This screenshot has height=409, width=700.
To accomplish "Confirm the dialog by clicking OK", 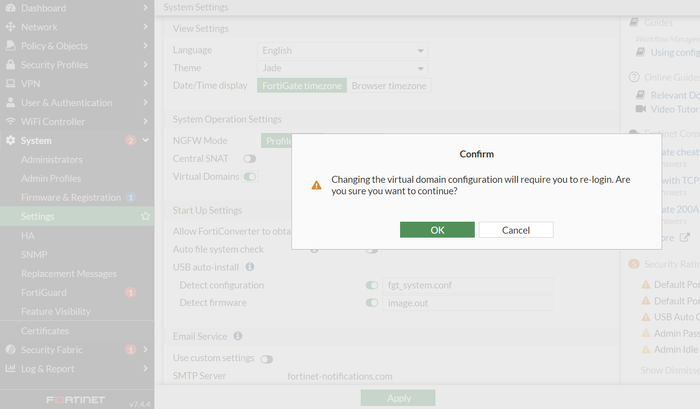I will 437,230.
